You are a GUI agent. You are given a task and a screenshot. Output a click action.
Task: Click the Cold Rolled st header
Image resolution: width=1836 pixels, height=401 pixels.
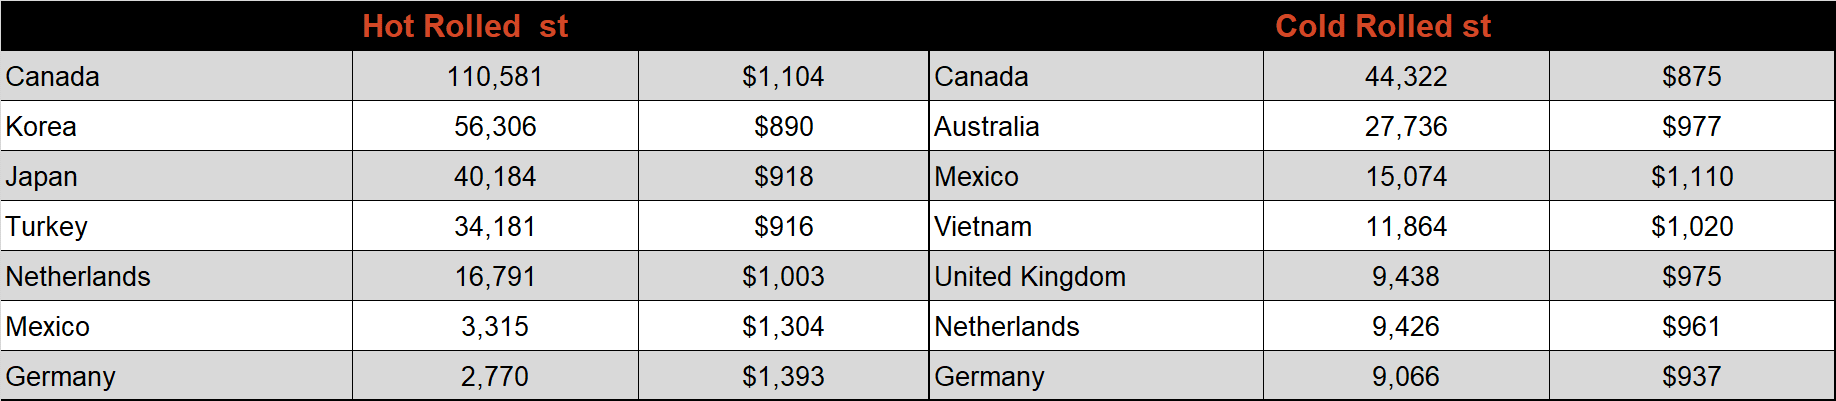click(x=1383, y=26)
